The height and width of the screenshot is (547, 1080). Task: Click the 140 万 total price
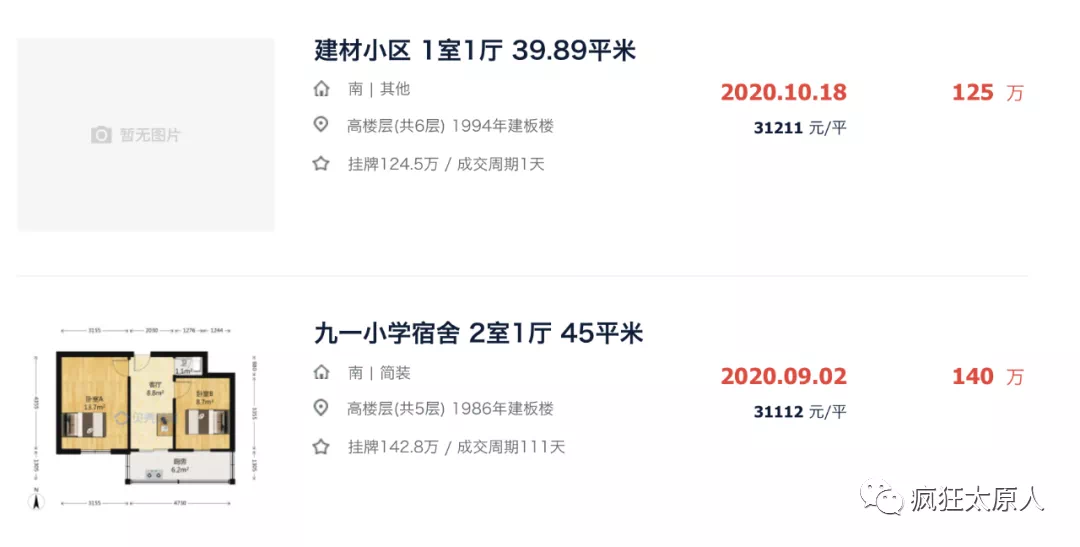(988, 376)
